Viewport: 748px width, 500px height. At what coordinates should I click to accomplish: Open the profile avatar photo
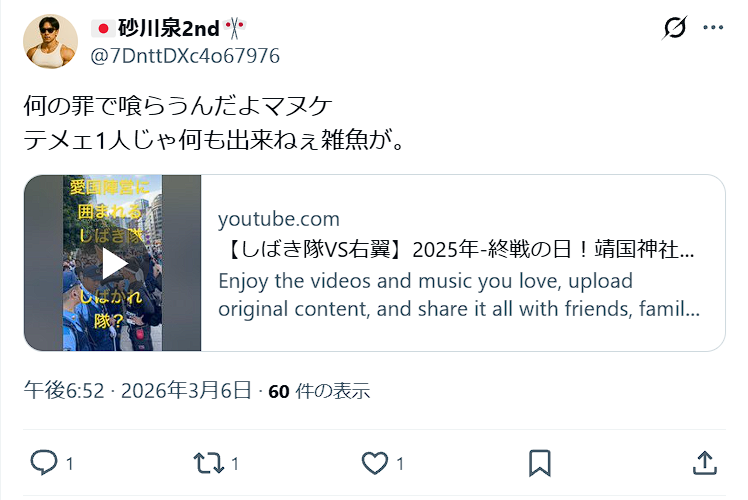[50, 42]
